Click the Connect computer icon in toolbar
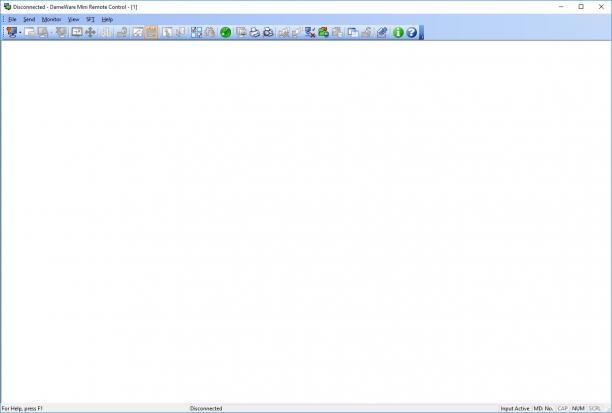The height and width of the screenshot is (413, 612). click(x=11, y=32)
